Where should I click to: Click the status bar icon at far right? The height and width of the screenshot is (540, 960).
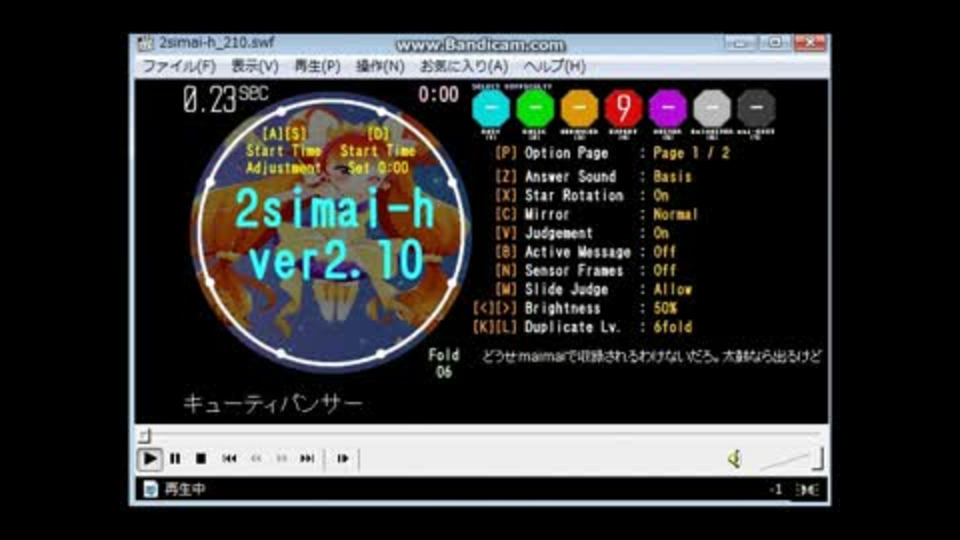tap(807, 490)
